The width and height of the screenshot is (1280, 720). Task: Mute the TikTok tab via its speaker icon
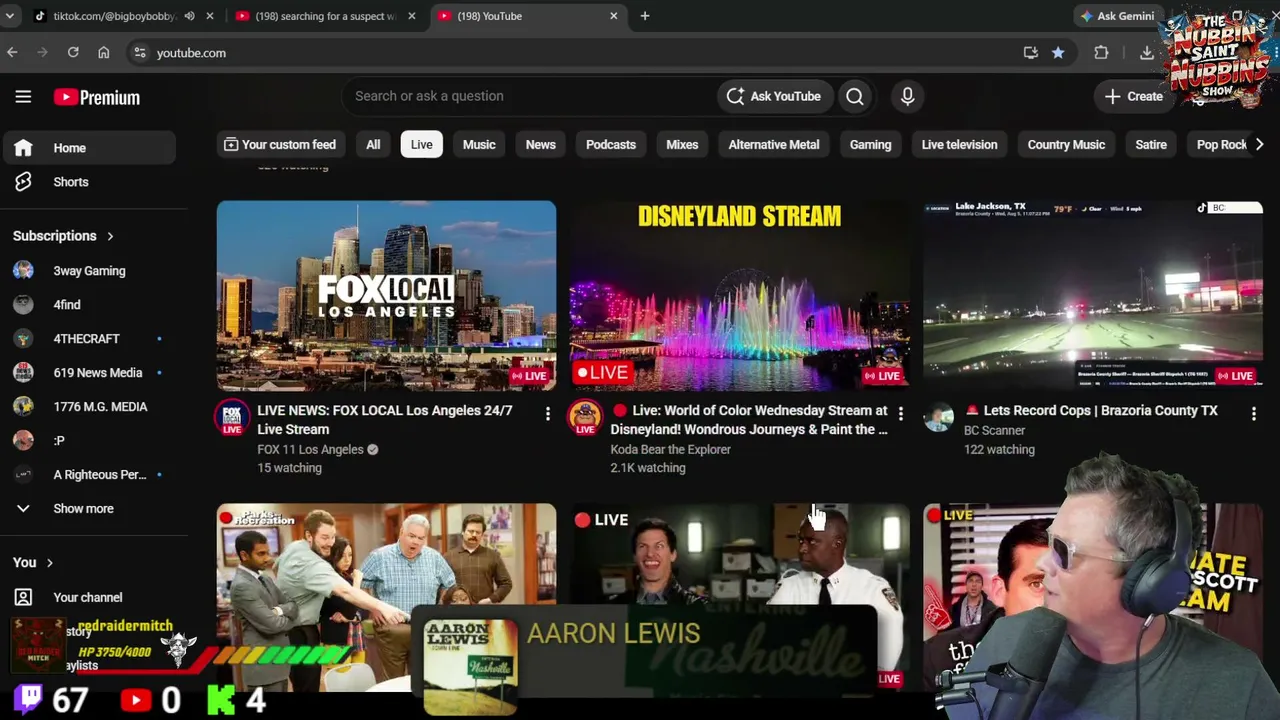[189, 16]
